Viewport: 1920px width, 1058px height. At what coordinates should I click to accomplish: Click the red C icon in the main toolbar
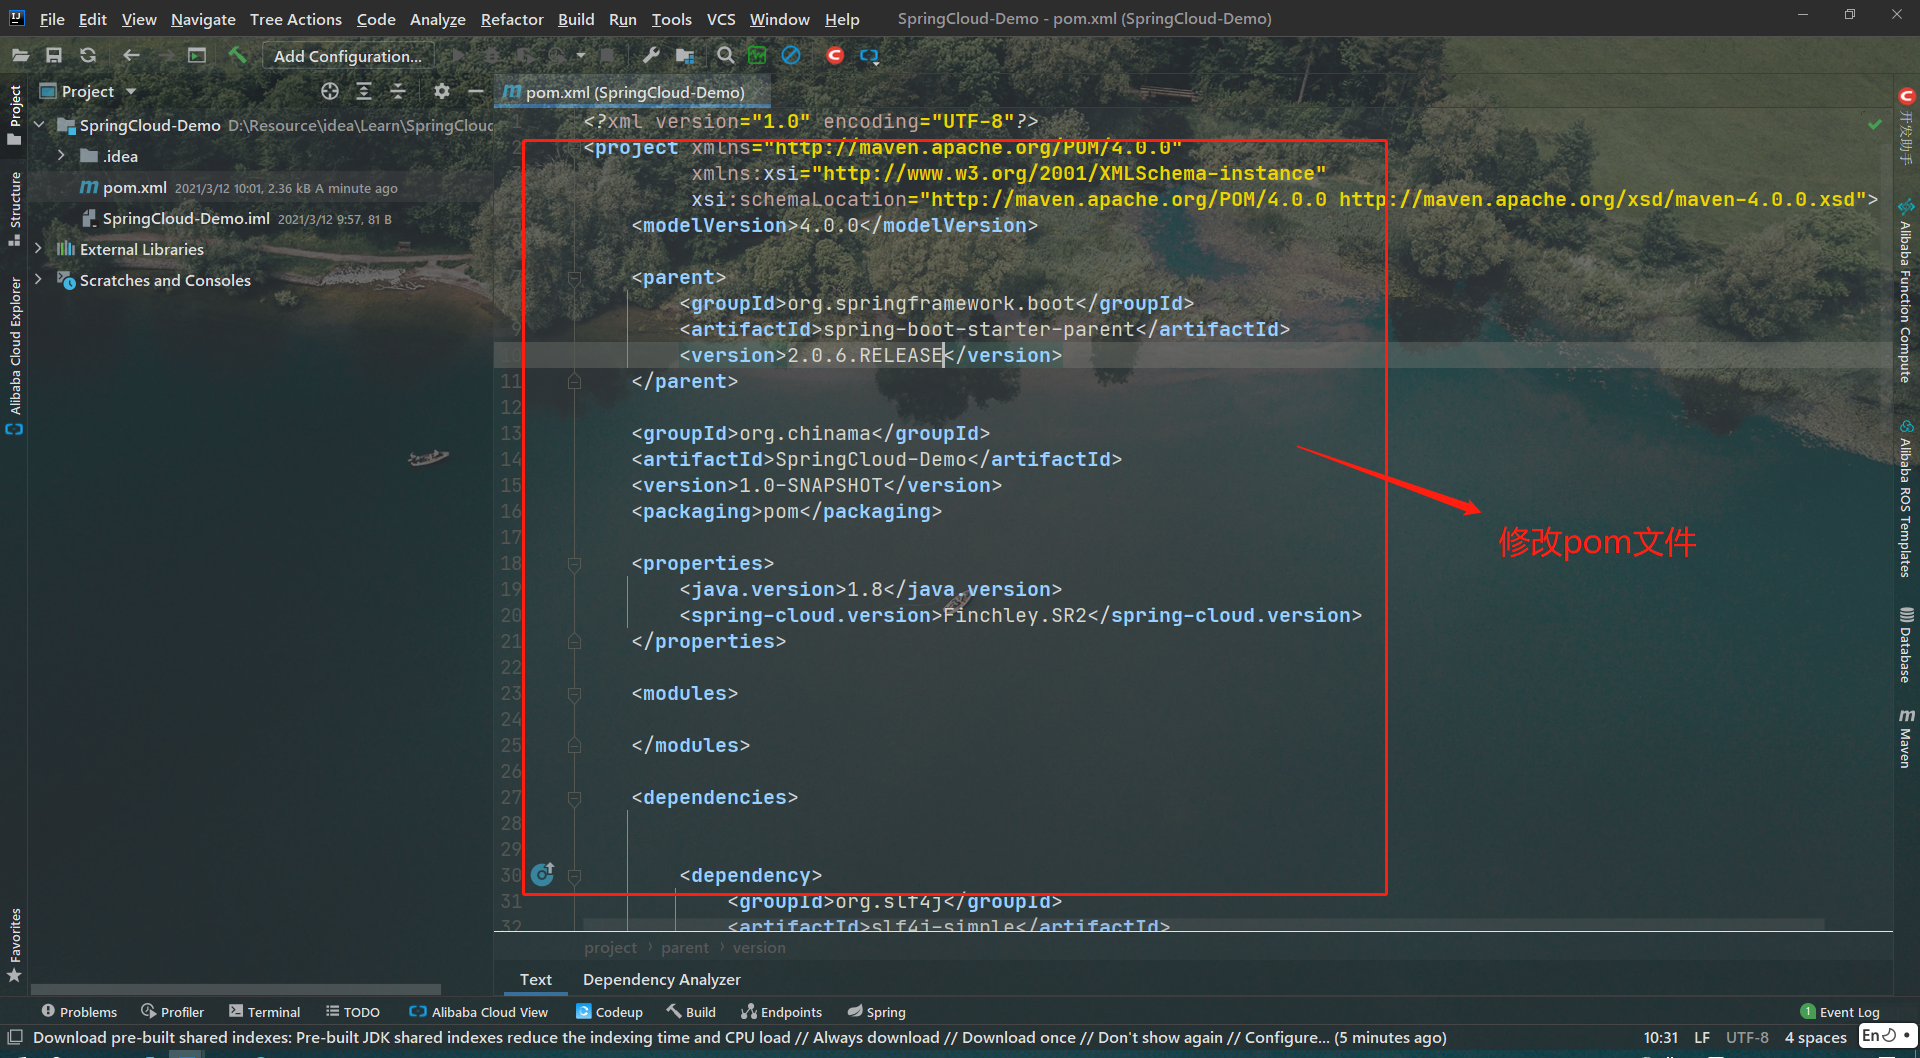coord(835,56)
